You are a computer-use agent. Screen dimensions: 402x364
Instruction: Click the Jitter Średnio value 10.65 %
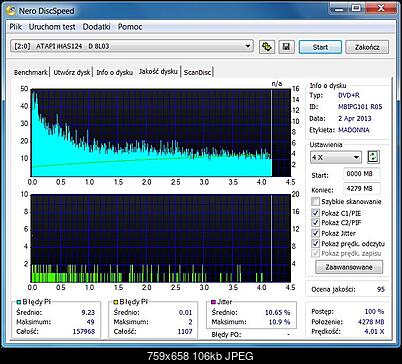pos(277,312)
